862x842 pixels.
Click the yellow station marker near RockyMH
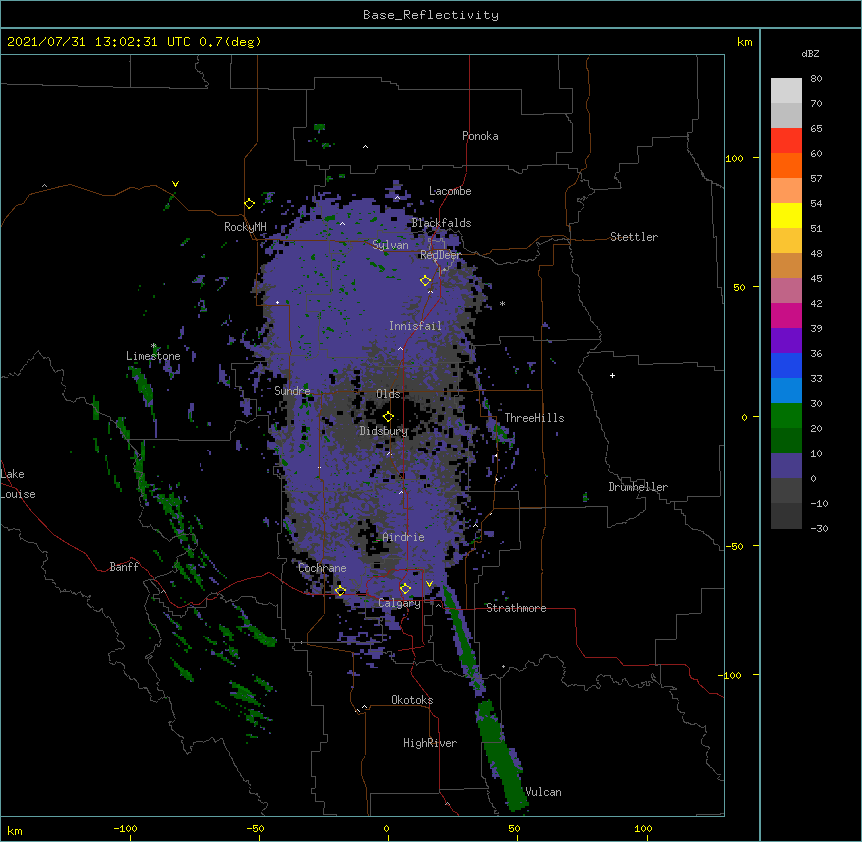pyautogui.click(x=249, y=203)
